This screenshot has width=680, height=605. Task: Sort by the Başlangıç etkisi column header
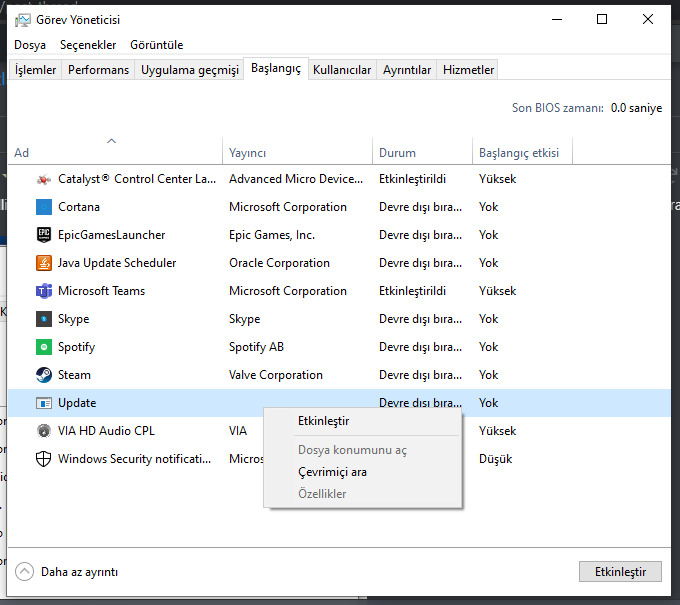point(523,150)
